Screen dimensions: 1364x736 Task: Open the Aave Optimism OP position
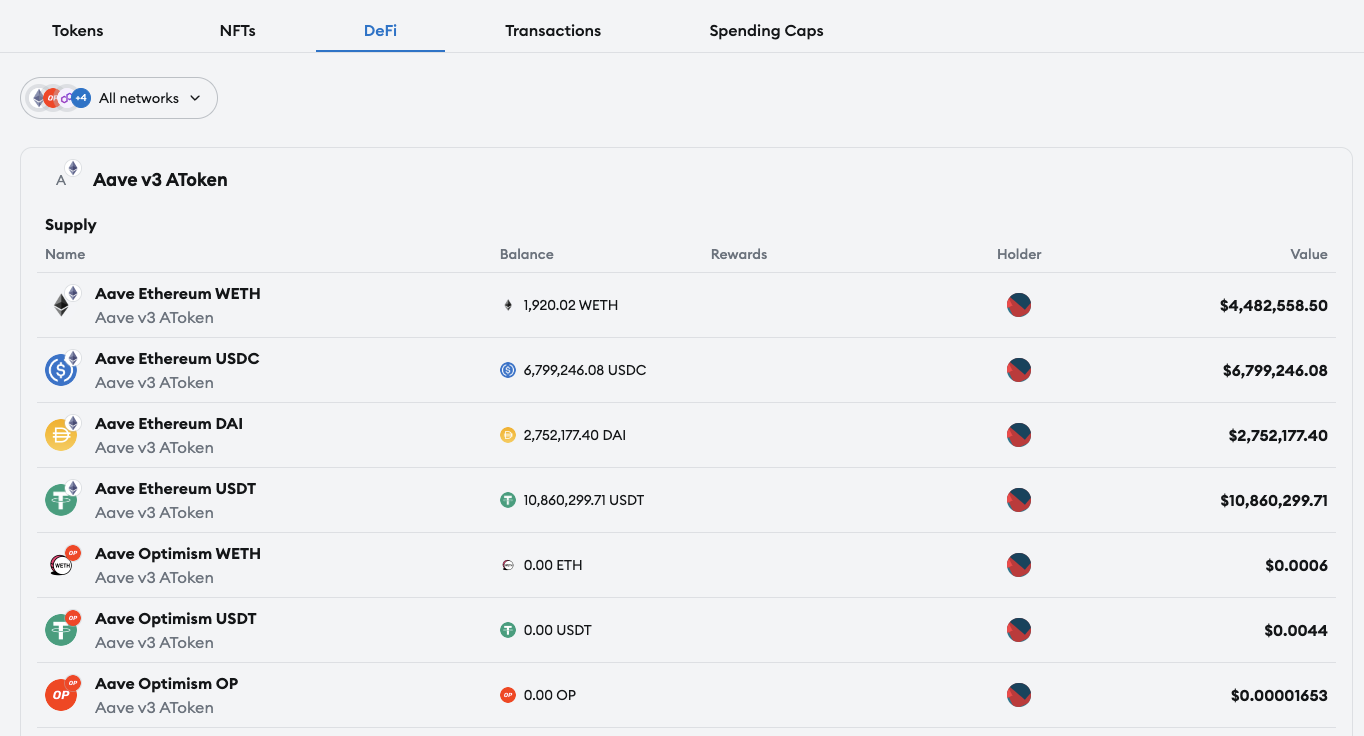(x=686, y=695)
